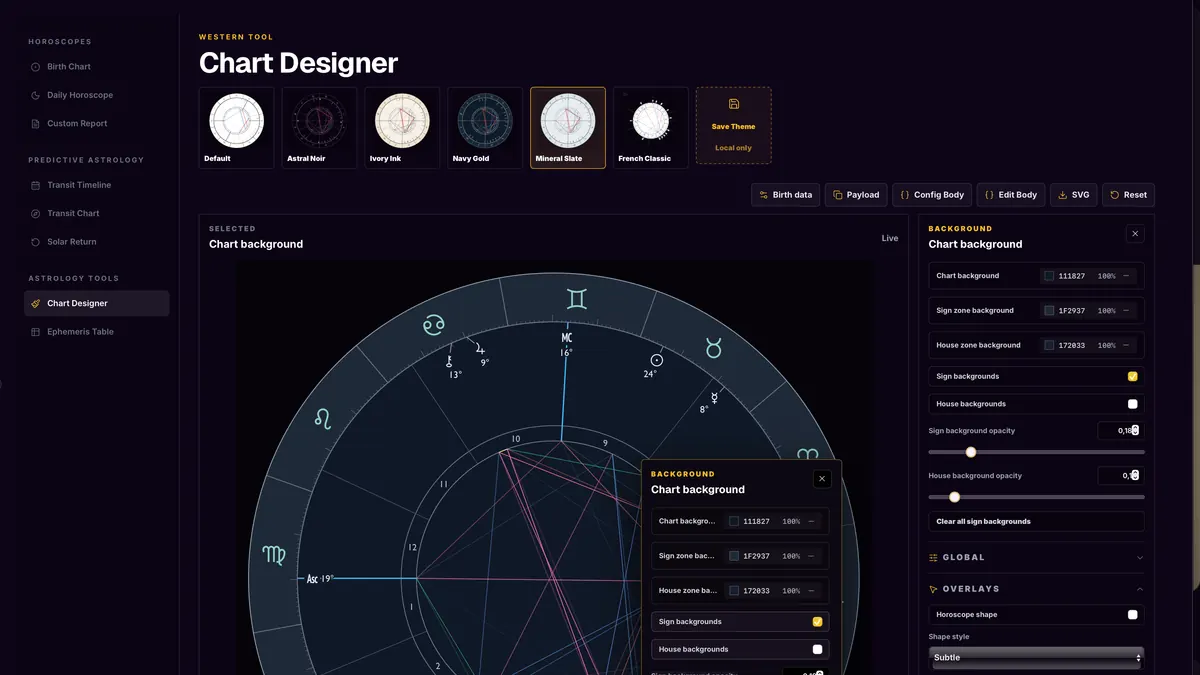The height and width of the screenshot is (675, 1200).
Task: Select the Default theme thumbnail
Action: pyautogui.click(x=236, y=128)
